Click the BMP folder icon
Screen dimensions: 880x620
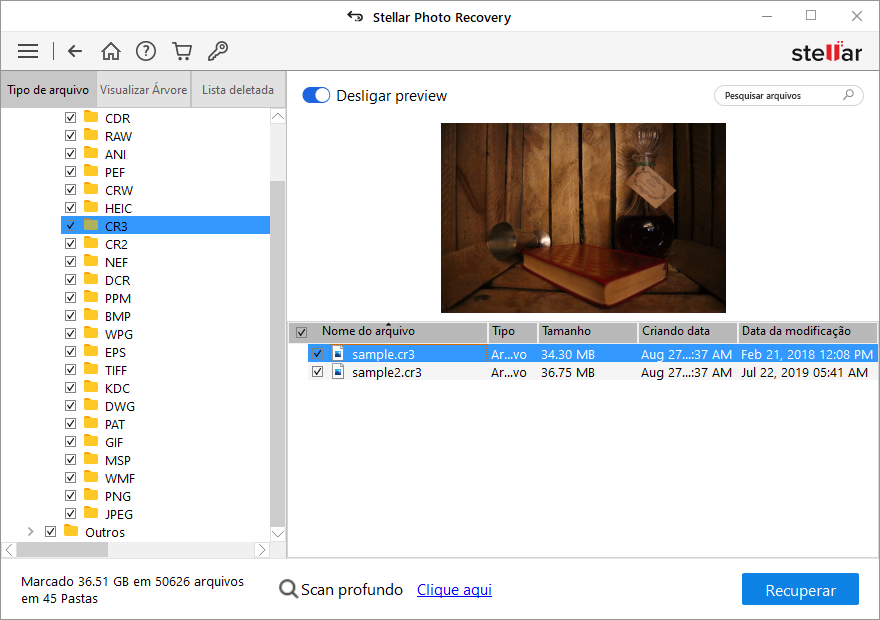coord(91,315)
